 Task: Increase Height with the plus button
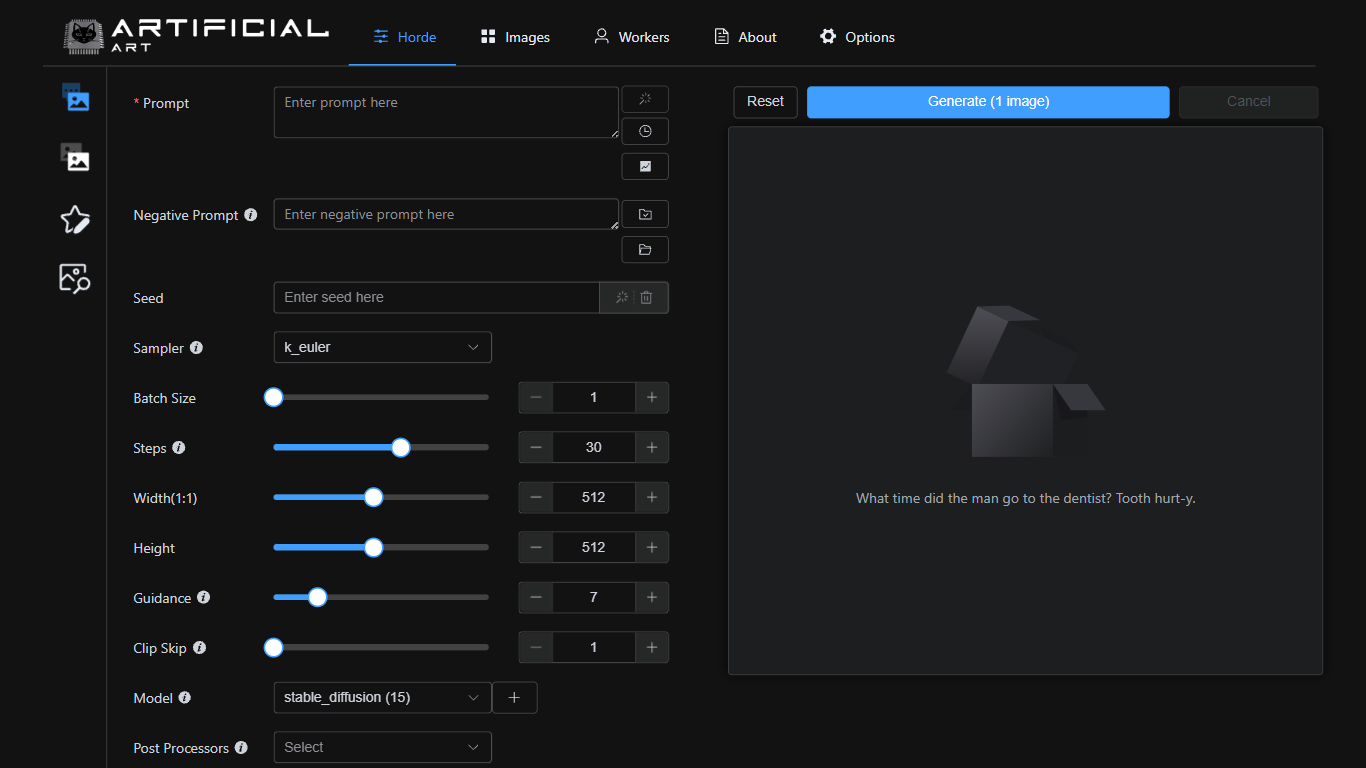652,548
